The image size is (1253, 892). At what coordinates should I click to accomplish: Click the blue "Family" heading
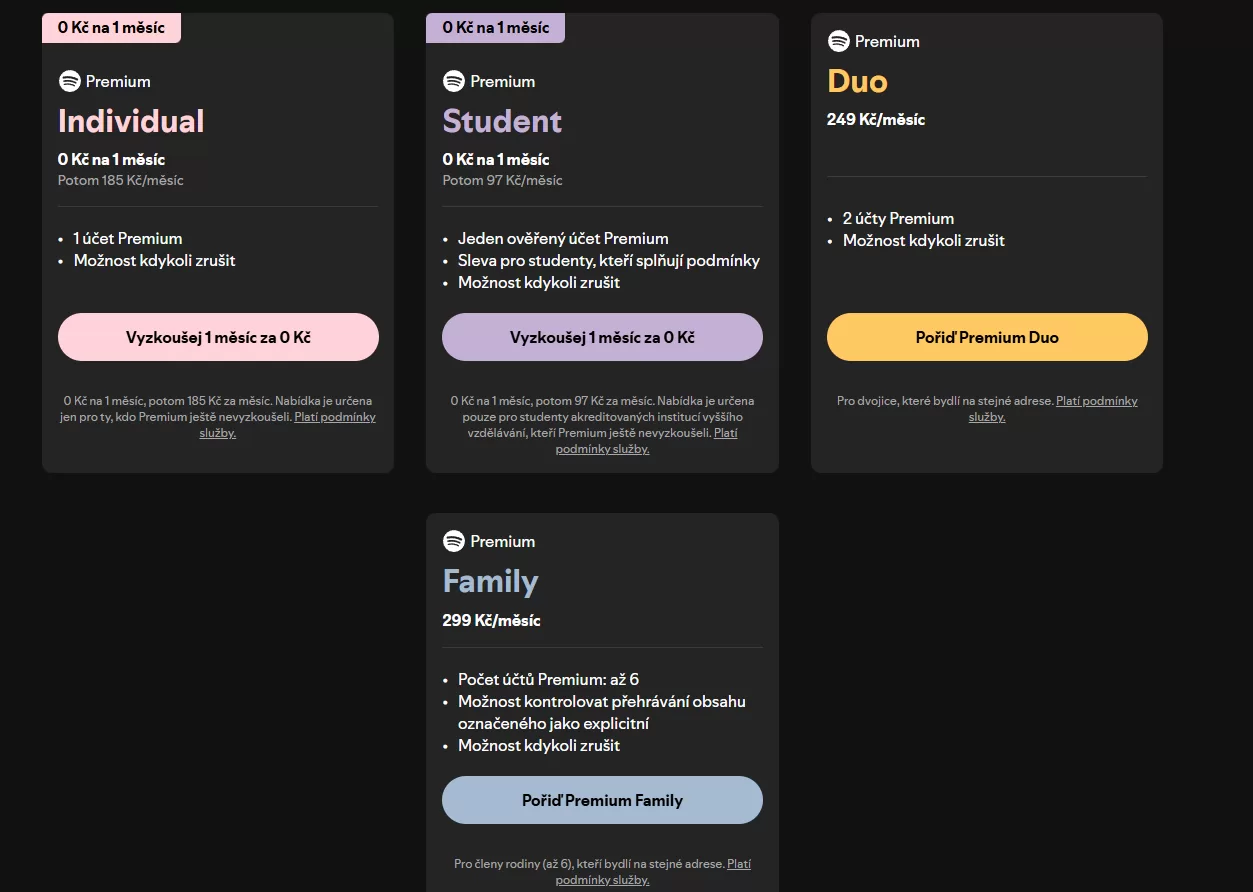tap(490, 581)
